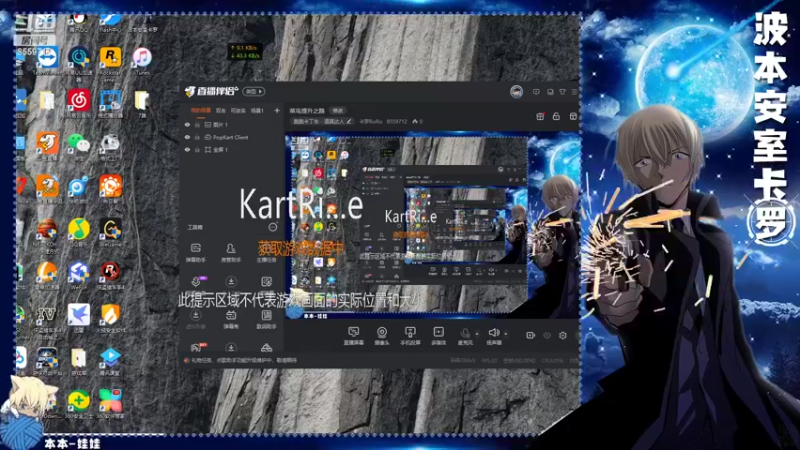Toggle the padlock icon above preview
The height and width of the screenshot is (450, 800).
557,117
